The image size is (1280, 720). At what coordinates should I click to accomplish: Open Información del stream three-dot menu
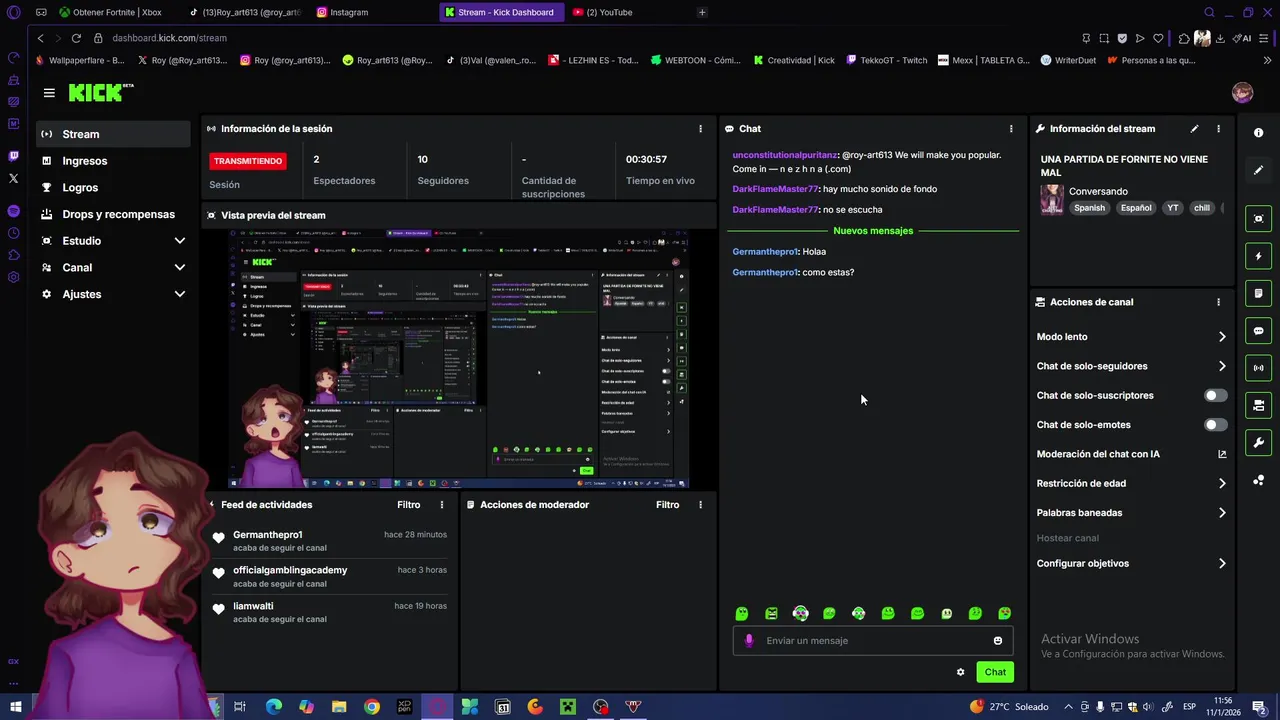[1218, 129]
